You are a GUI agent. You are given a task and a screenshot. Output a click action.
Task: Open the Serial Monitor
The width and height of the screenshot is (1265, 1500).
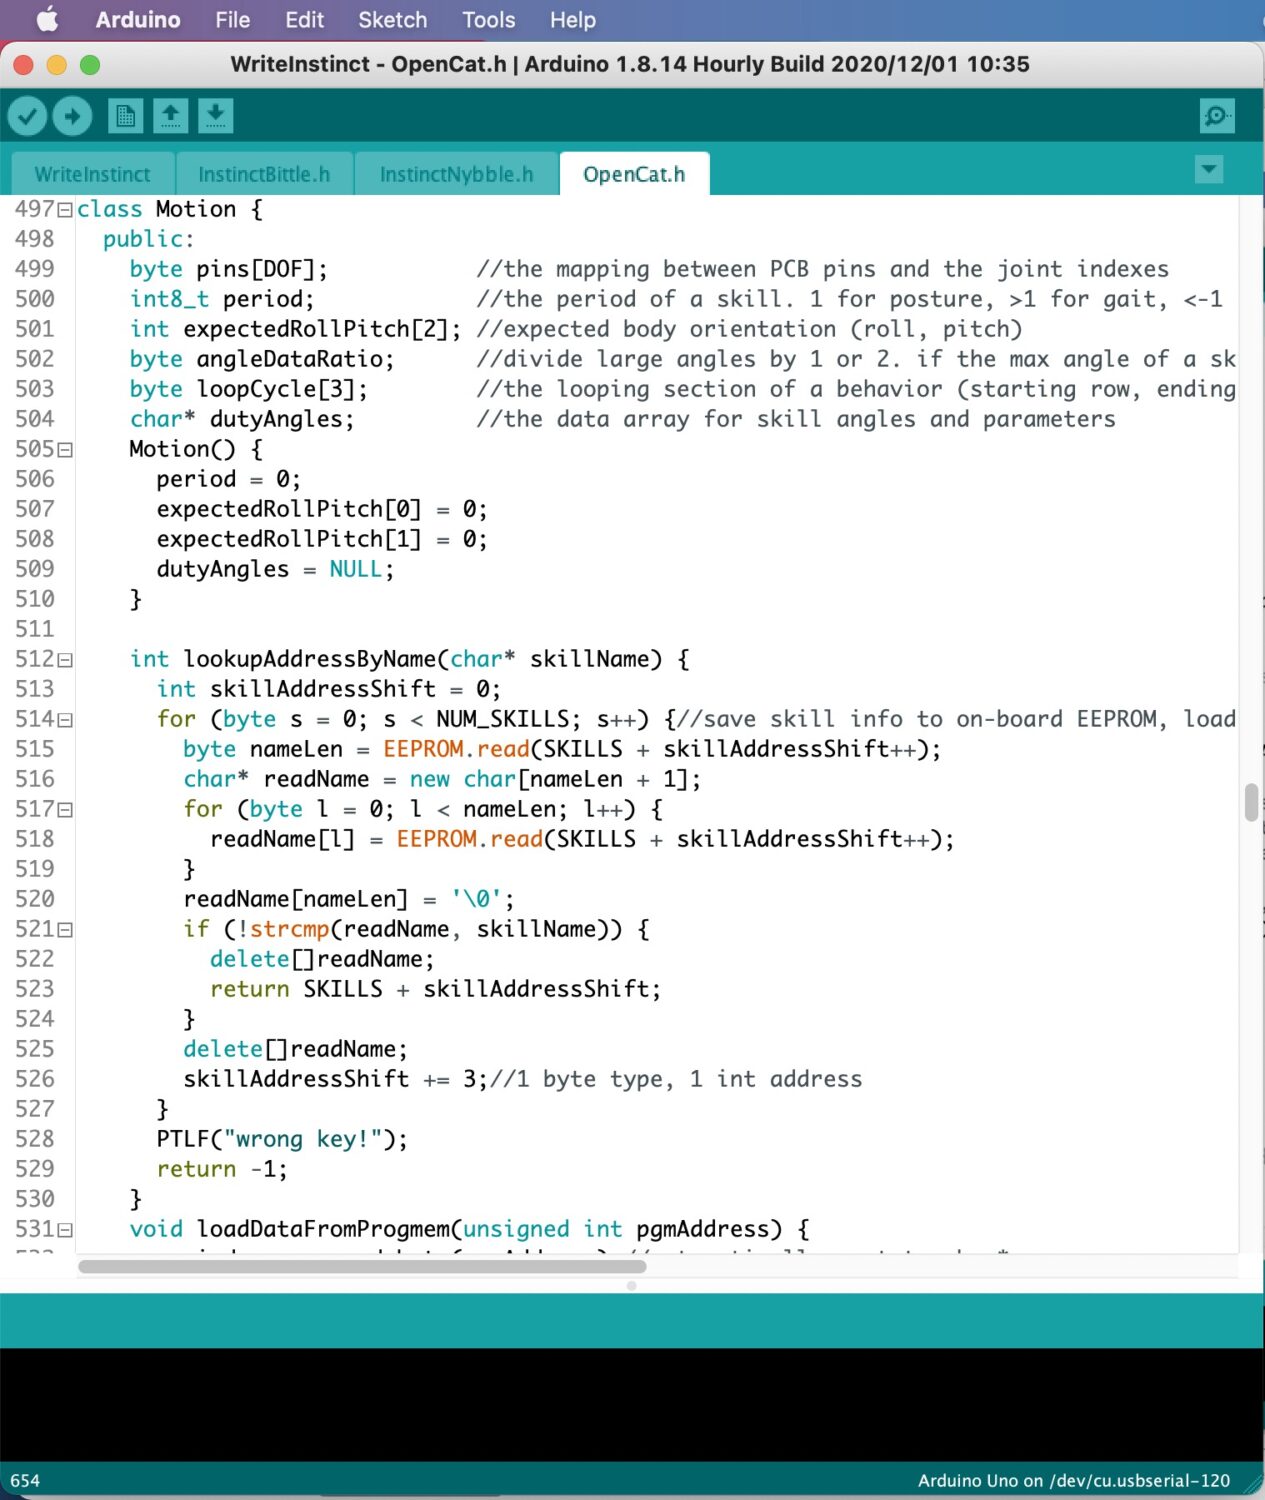1217,117
